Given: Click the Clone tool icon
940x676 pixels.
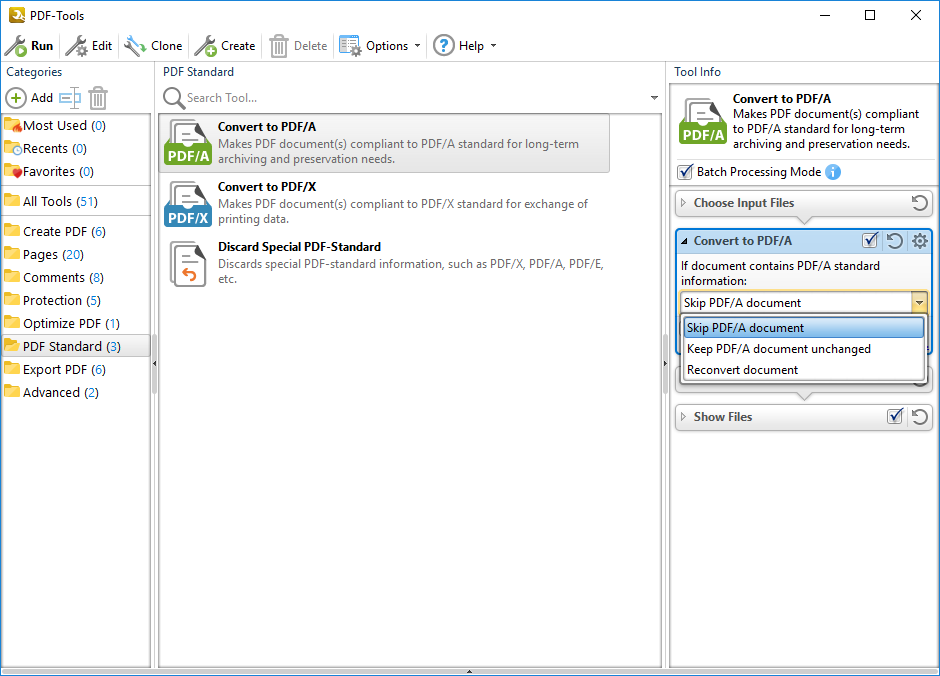Looking at the screenshot, I should [135, 46].
